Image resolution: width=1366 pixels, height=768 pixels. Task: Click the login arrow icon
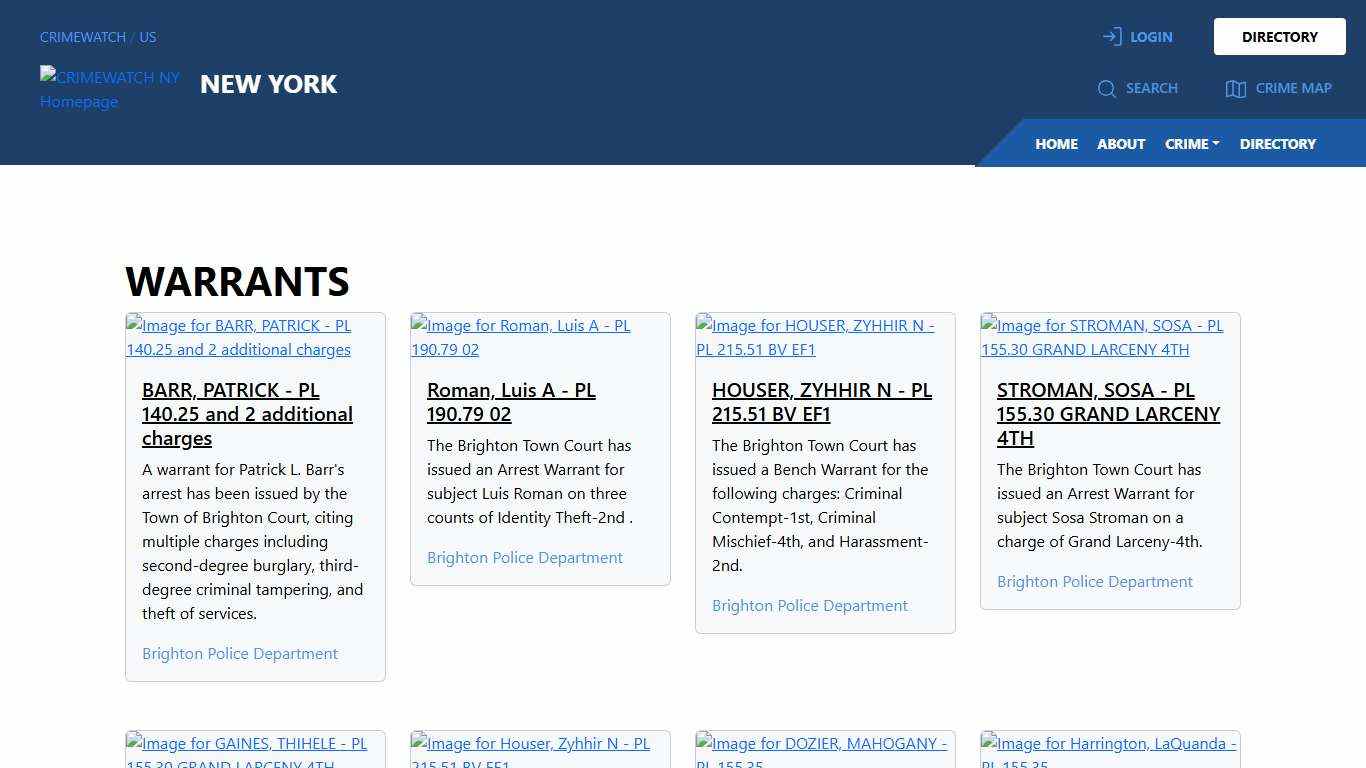(1111, 37)
